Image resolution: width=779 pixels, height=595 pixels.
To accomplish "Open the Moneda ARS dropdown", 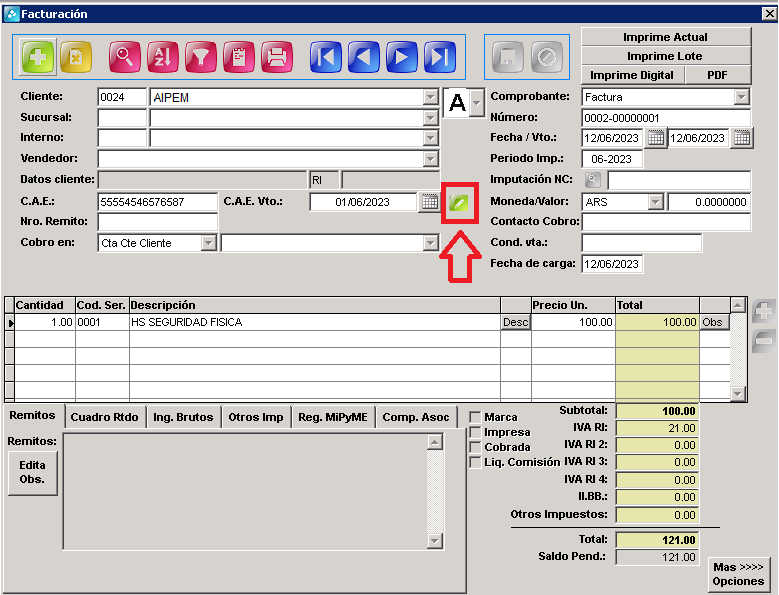I will coord(656,202).
